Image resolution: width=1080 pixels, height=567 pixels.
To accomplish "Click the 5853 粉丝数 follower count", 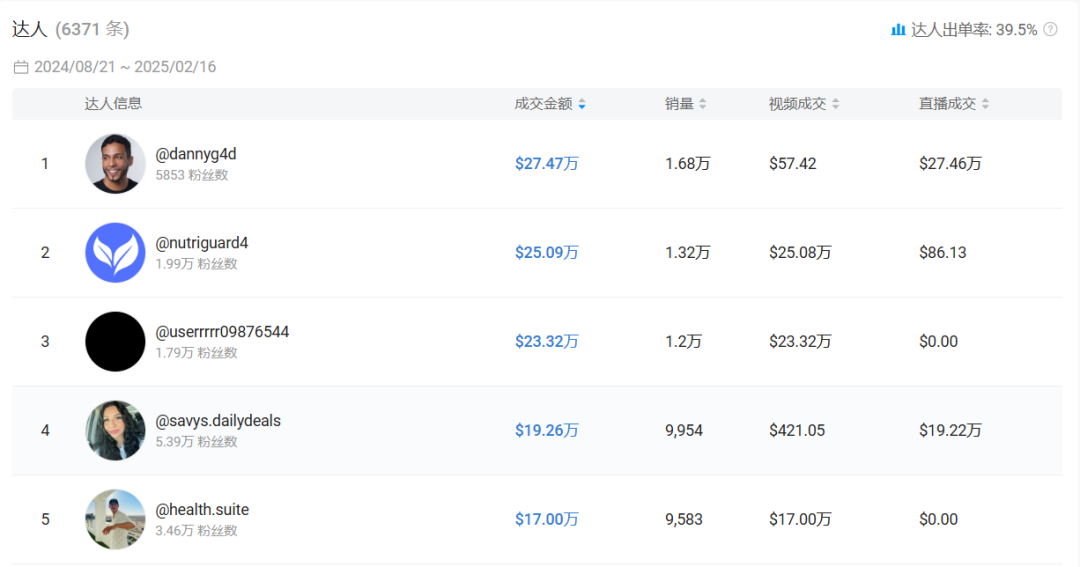I will [x=191, y=175].
